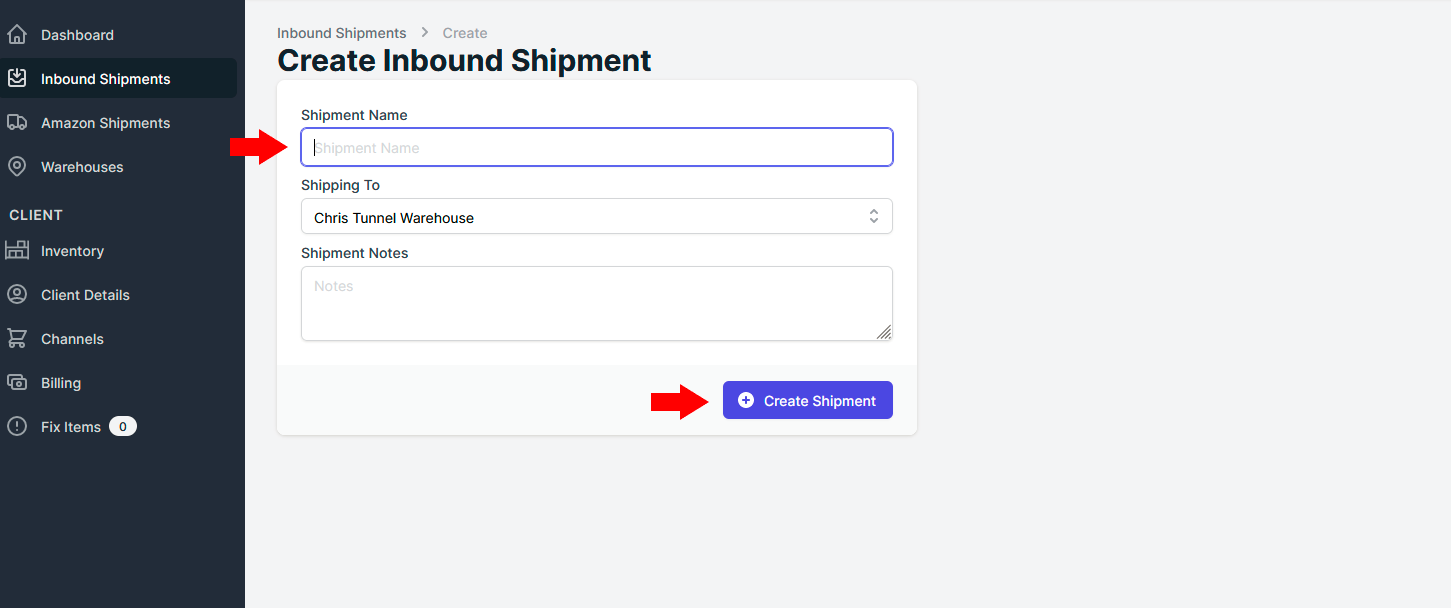Click the Warehouses location pin icon
The height and width of the screenshot is (608, 1451).
(16, 166)
